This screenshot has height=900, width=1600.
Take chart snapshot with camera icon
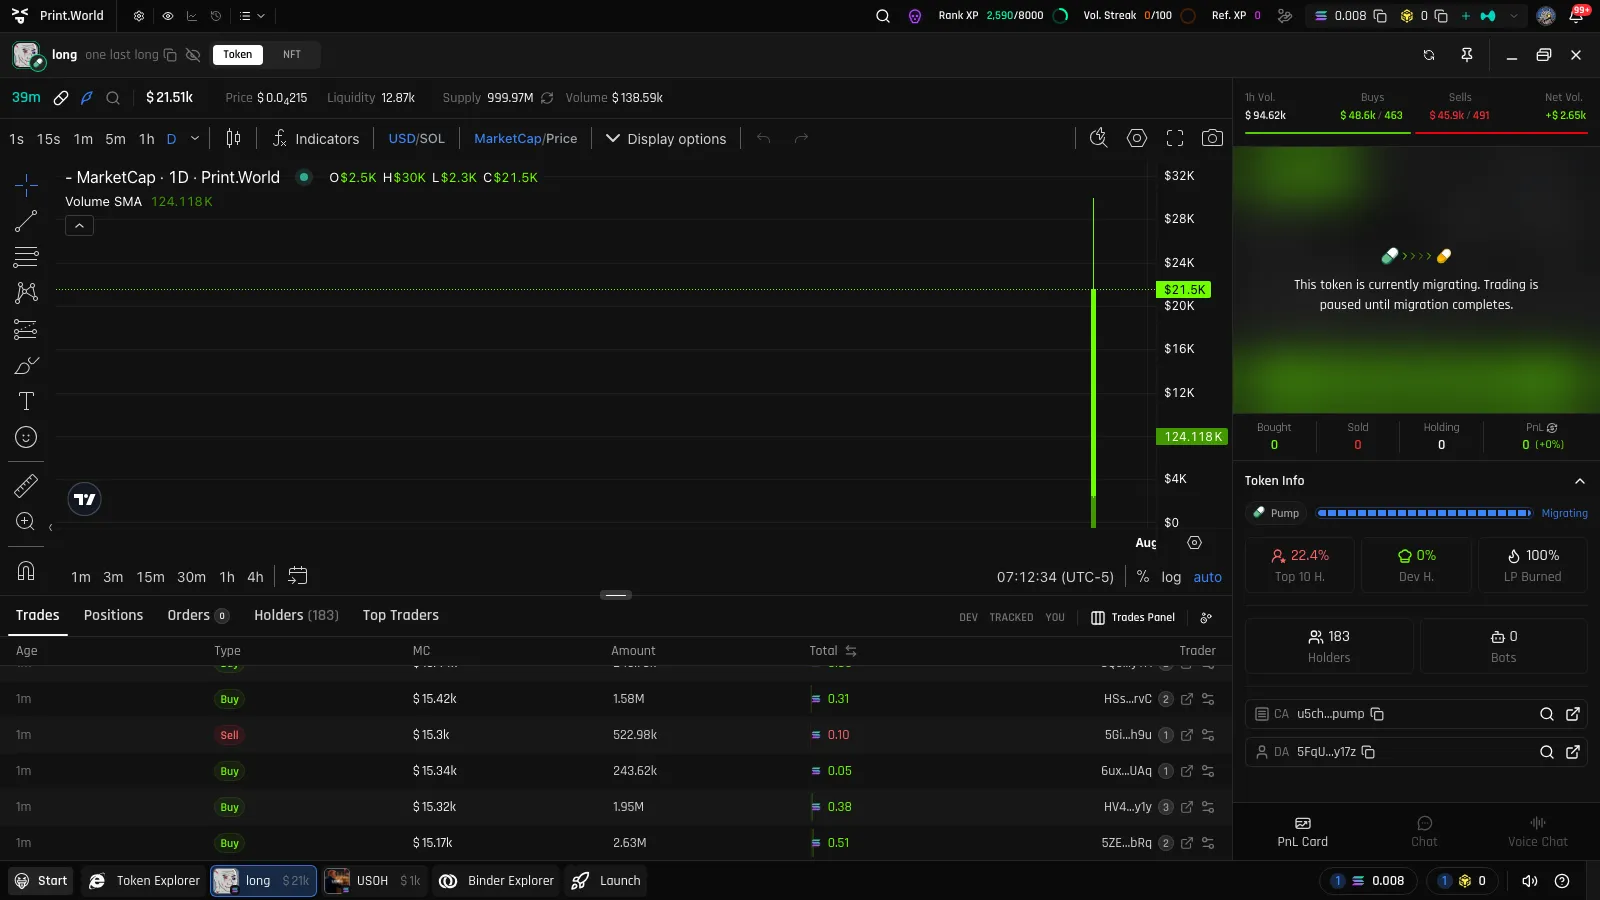point(1212,139)
